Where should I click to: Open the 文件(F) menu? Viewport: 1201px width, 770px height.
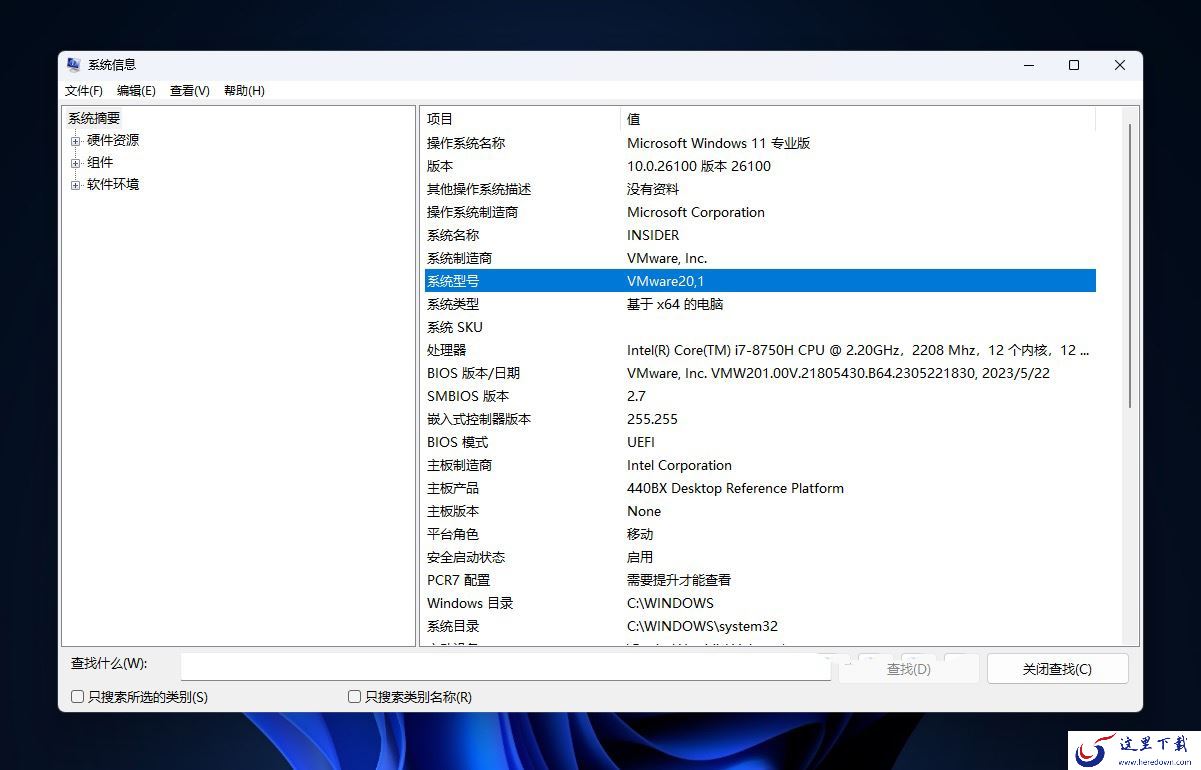(84, 91)
